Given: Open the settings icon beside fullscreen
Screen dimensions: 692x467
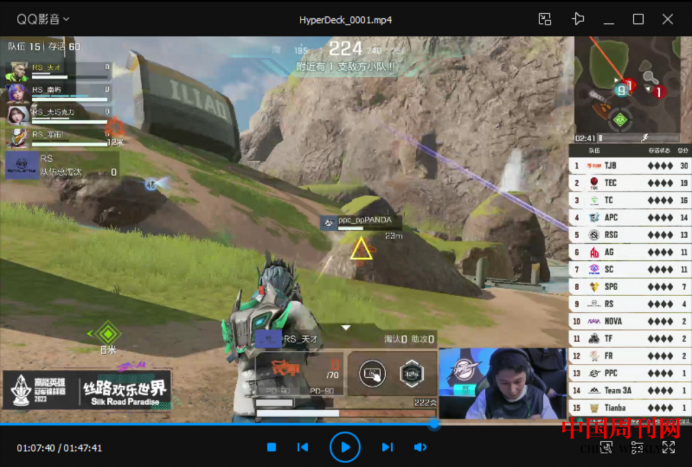Looking at the screenshot, I should pyautogui.click(x=637, y=447).
